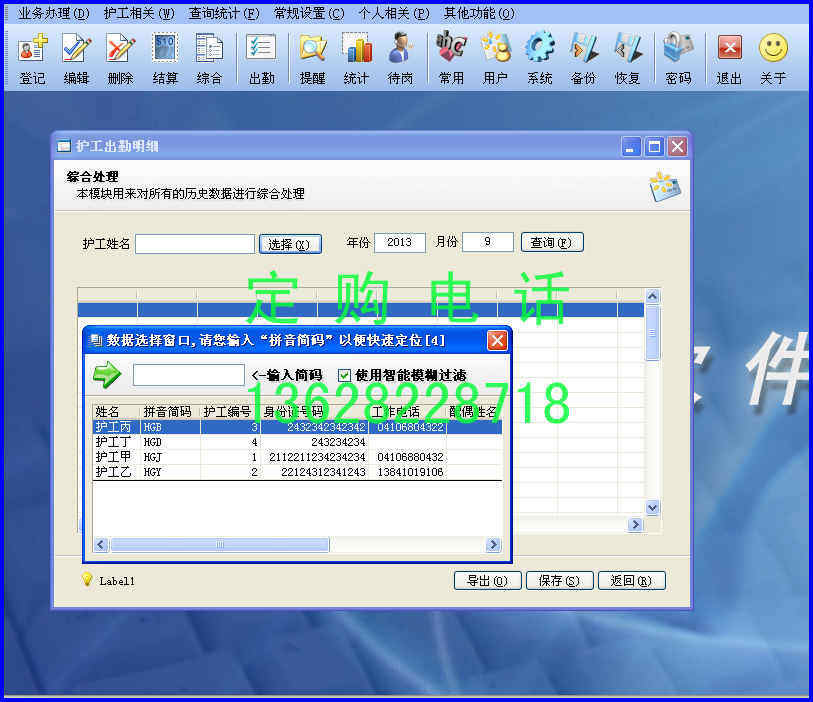The image size is (813, 702).
Task: Click the 备份 backup toolbar icon
Action: [x=583, y=58]
